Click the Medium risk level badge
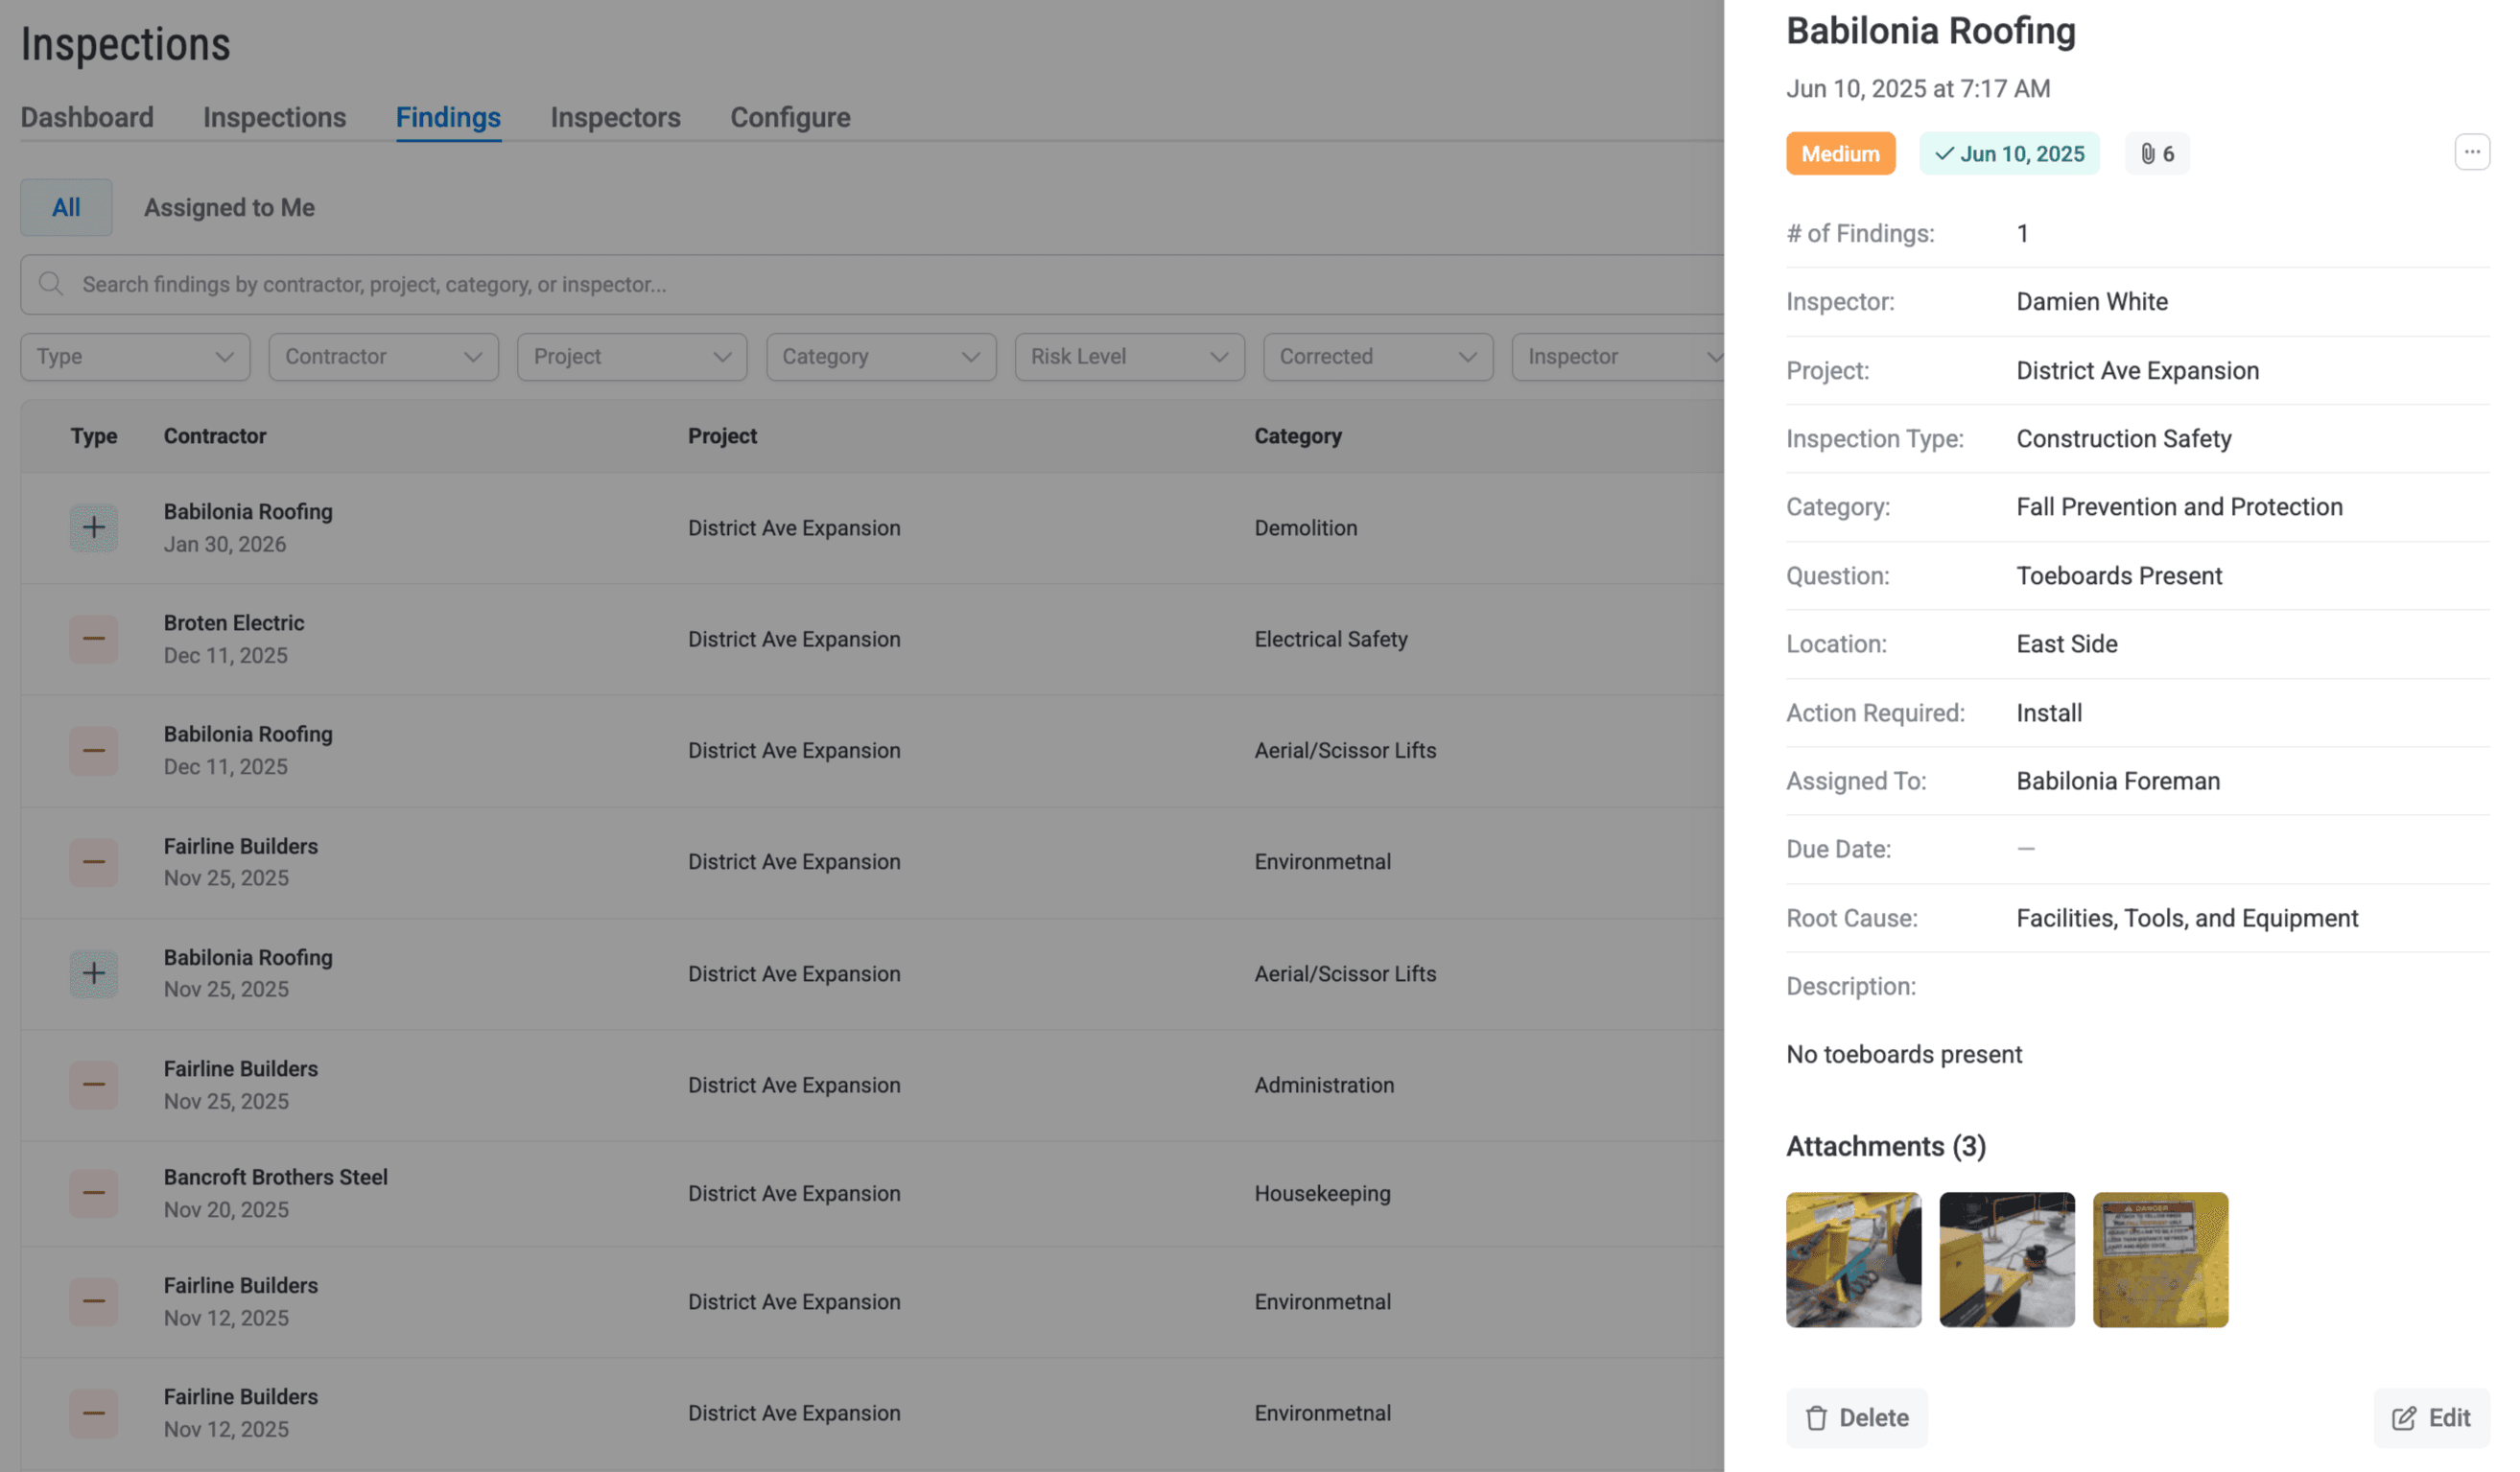The image size is (2520, 1472). tap(1840, 154)
